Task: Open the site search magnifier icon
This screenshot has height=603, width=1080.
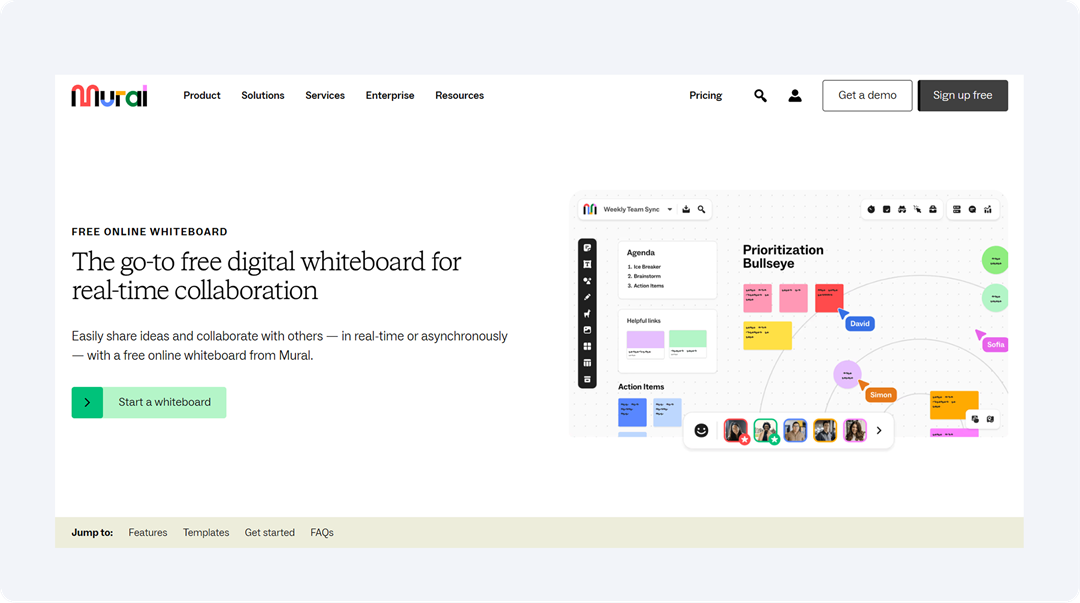Action: tap(760, 96)
